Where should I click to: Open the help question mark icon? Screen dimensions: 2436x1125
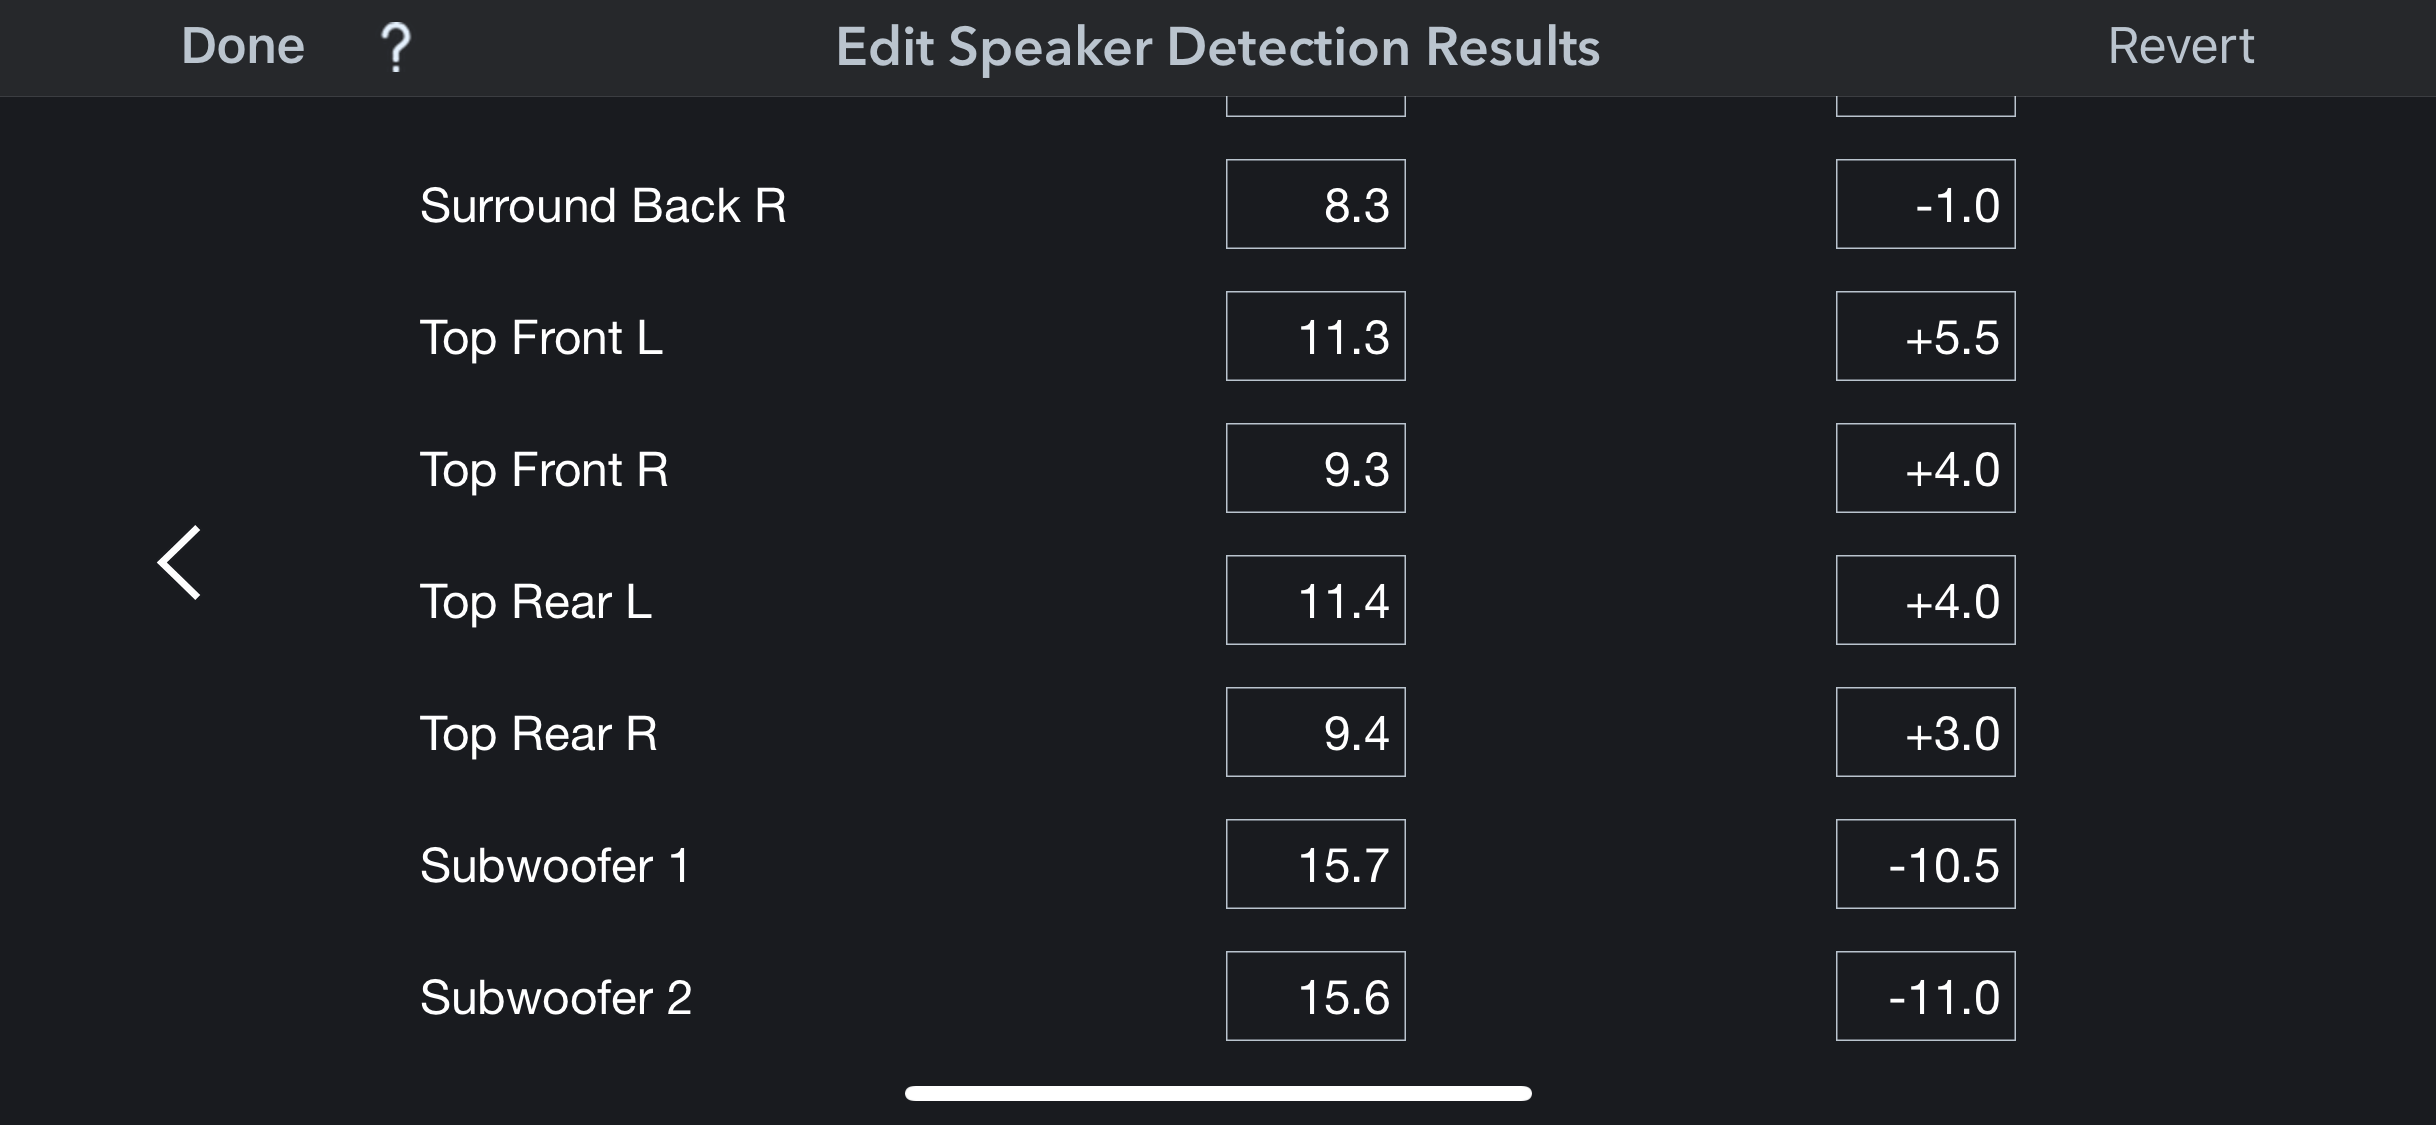396,47
